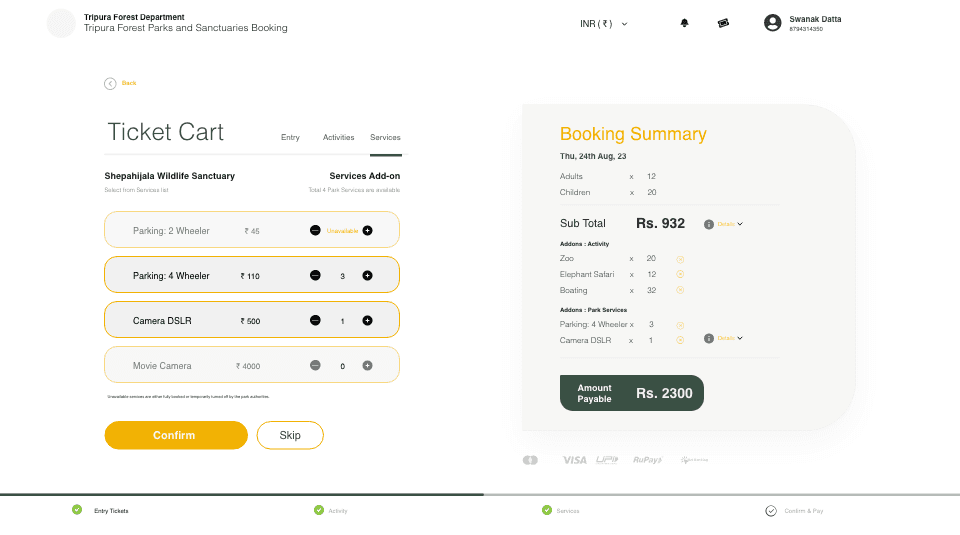
Task: Decrease Movie Camera quantity
Action: (315, 365)
